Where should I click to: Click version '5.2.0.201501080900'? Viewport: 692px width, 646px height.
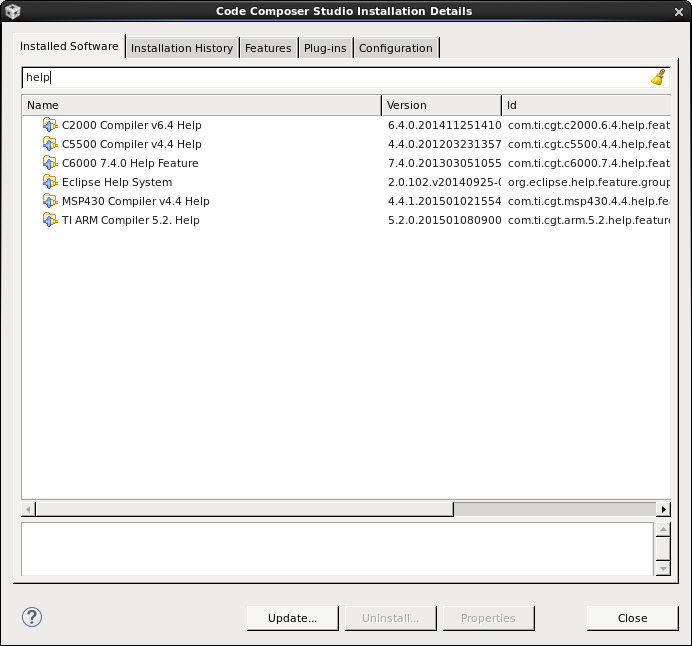(444, 220)
